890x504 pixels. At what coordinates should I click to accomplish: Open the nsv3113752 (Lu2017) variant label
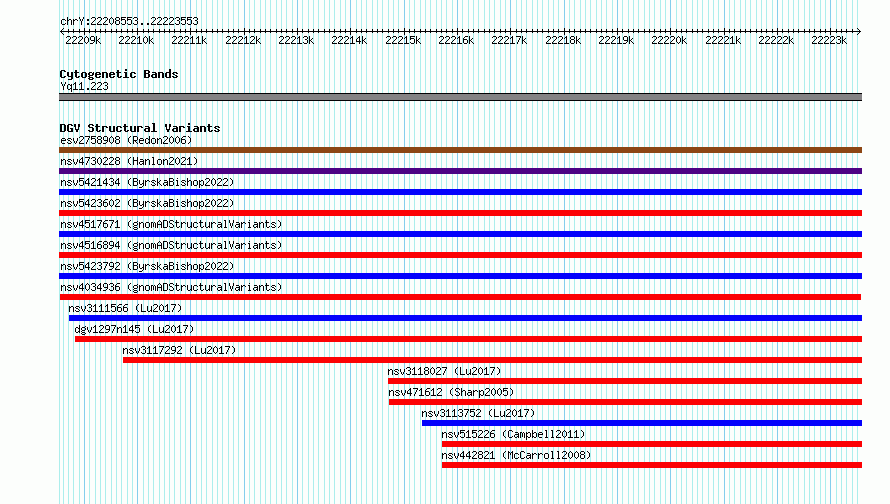[x=478, y=413]
